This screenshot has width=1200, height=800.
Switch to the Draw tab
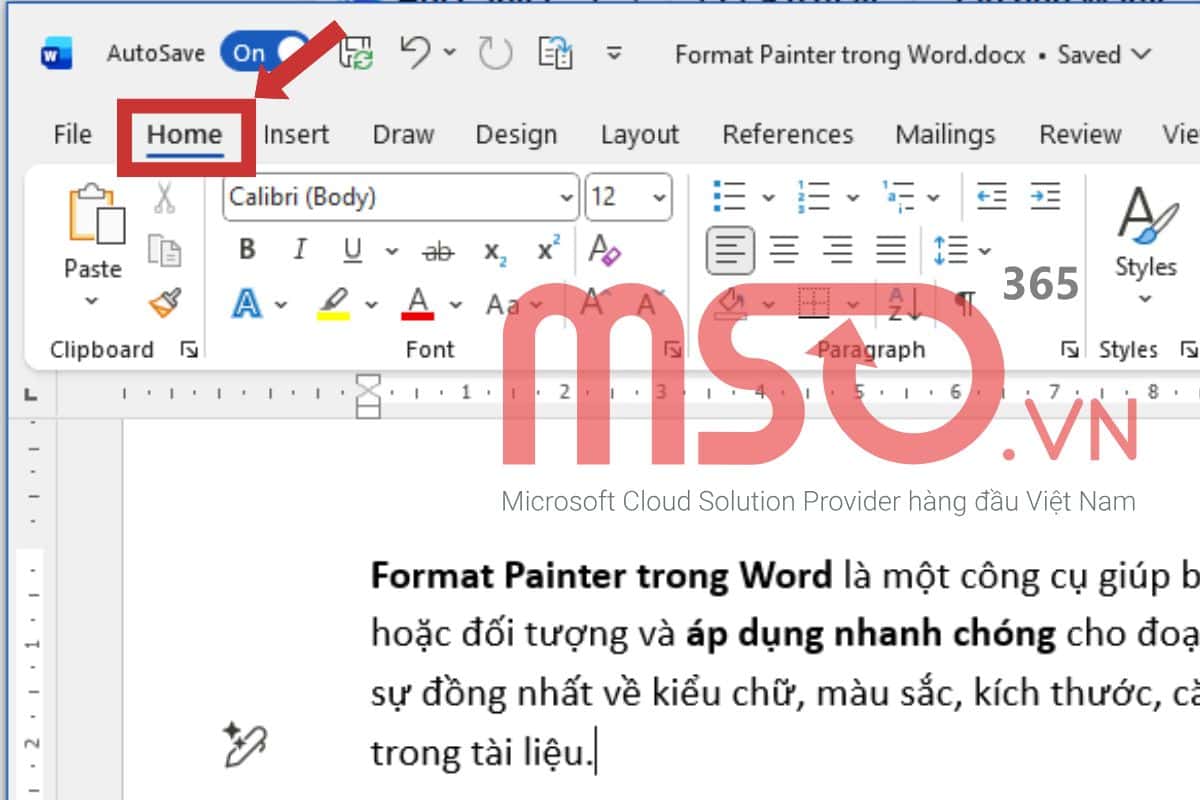(403, 134)
